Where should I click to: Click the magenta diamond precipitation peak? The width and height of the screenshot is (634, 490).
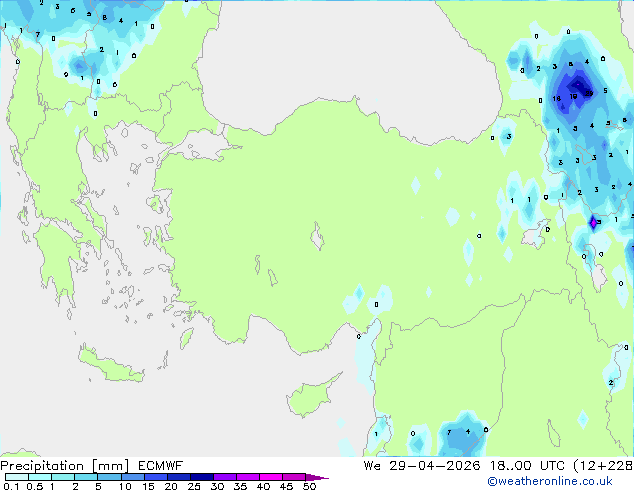coord(593,222)
